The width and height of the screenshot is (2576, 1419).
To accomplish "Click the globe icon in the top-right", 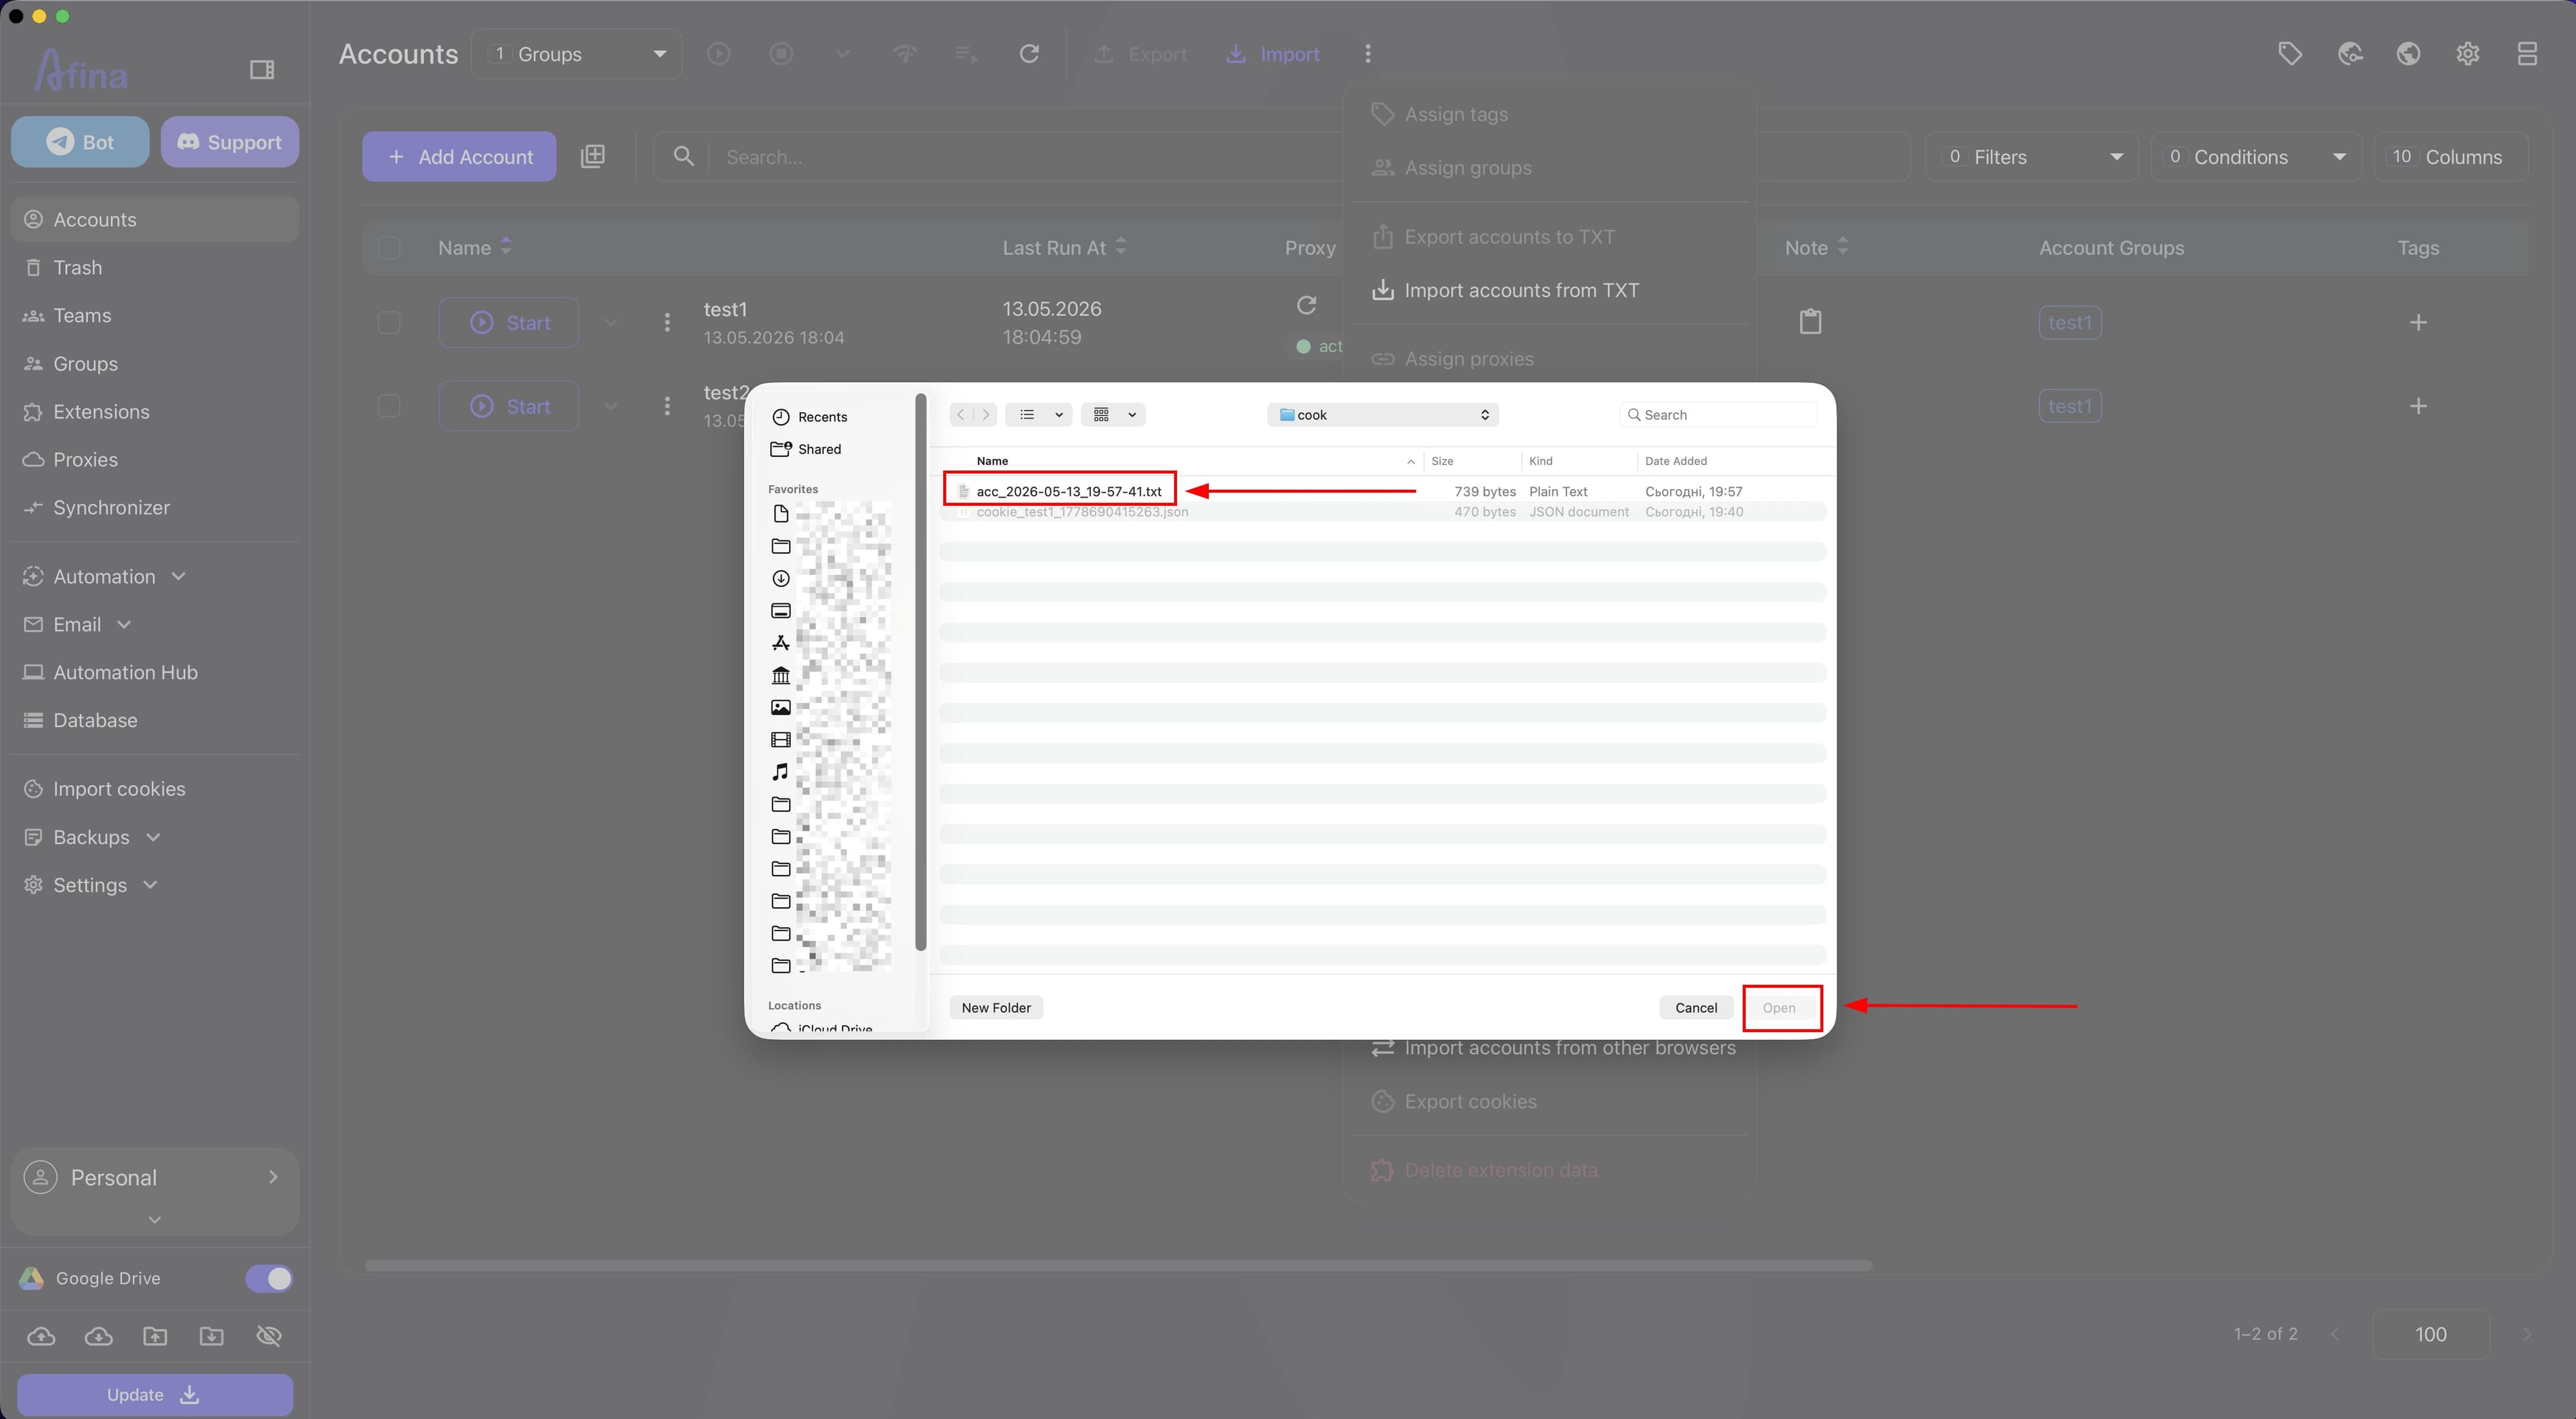I will tap(2409, 54).
